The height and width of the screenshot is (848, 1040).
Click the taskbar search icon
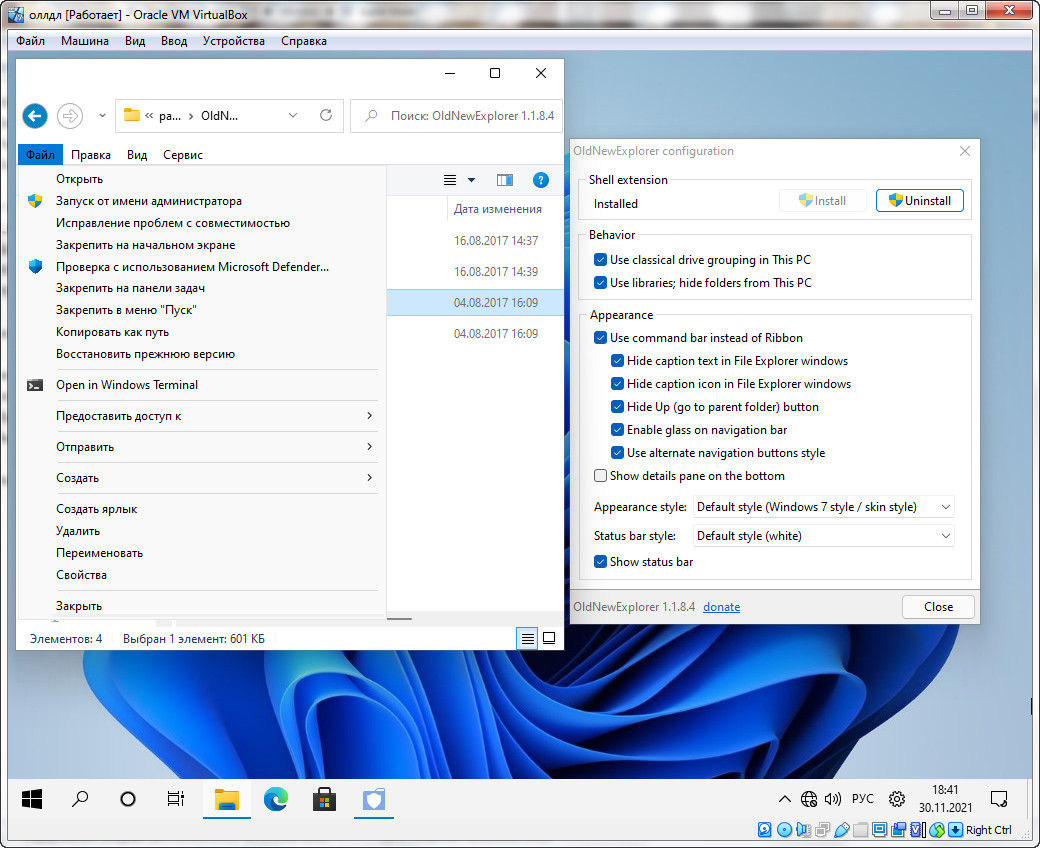(80, 798)
